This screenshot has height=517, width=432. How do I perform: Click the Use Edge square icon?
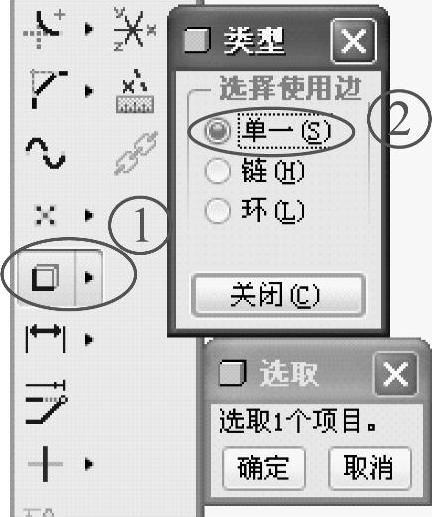[46, 277]
